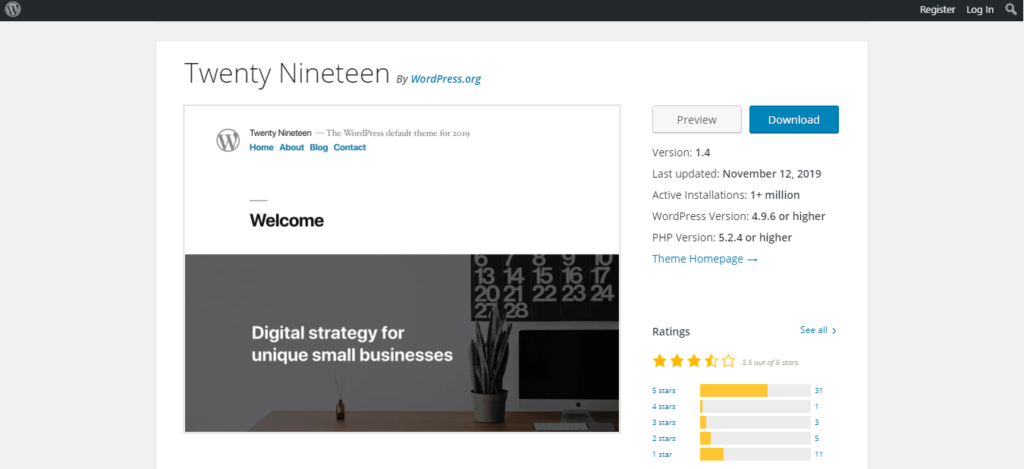Click the 5 stars rating label

pos(664,391)
